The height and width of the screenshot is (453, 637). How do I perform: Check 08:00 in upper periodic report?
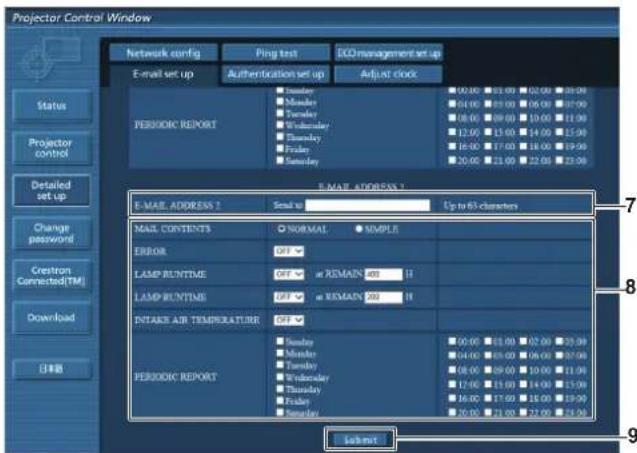[452, 118]
